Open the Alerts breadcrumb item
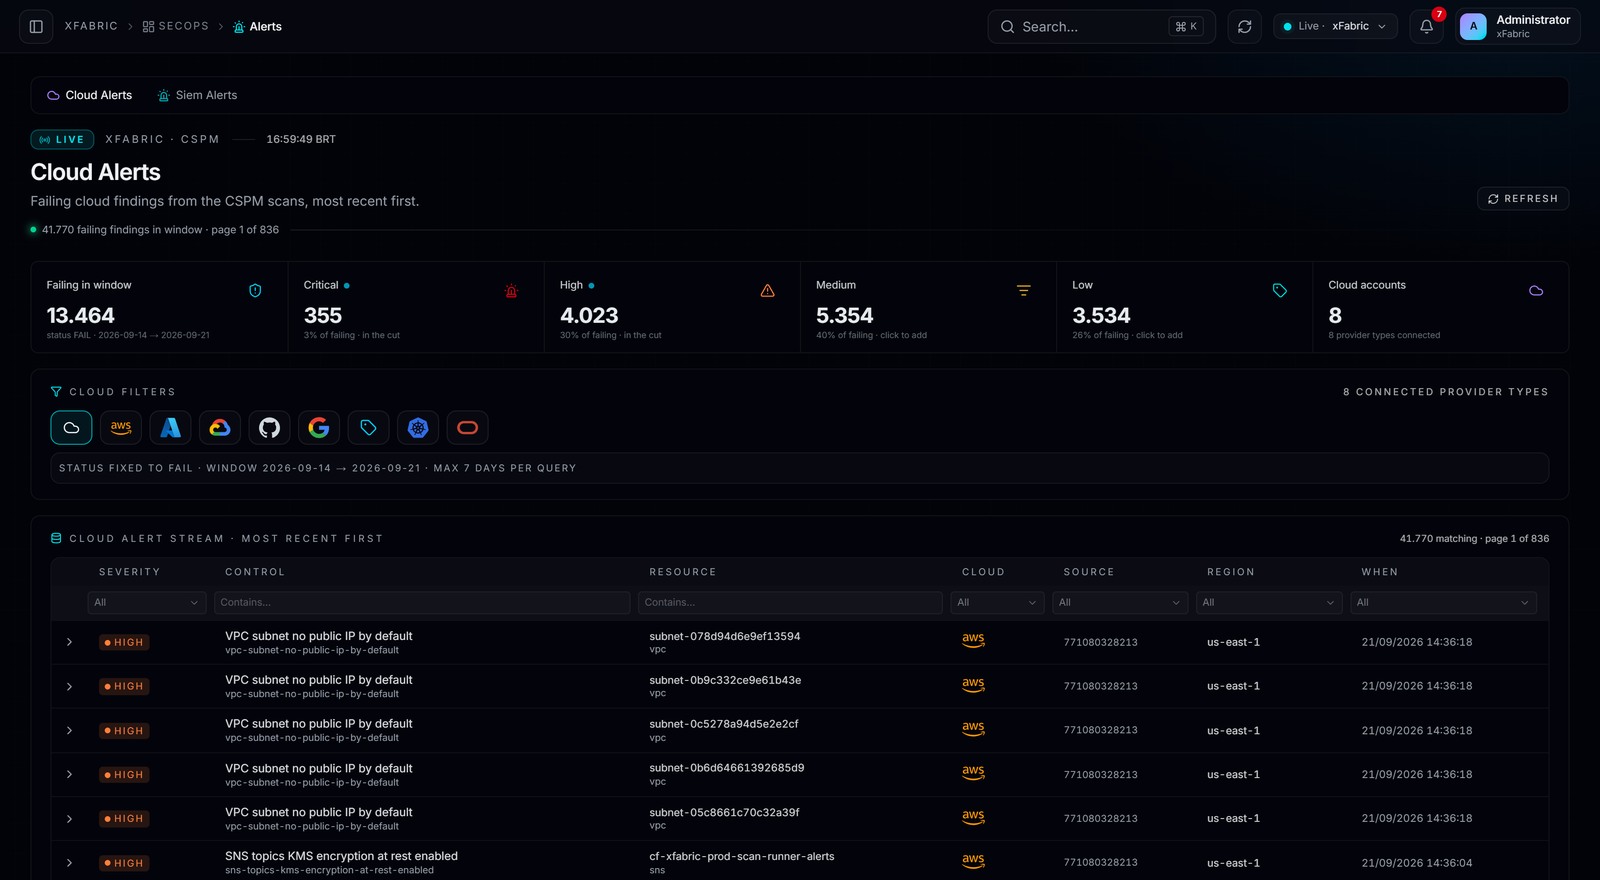Viewport: 1600px width, 880px height. click(x=257, y=27)
